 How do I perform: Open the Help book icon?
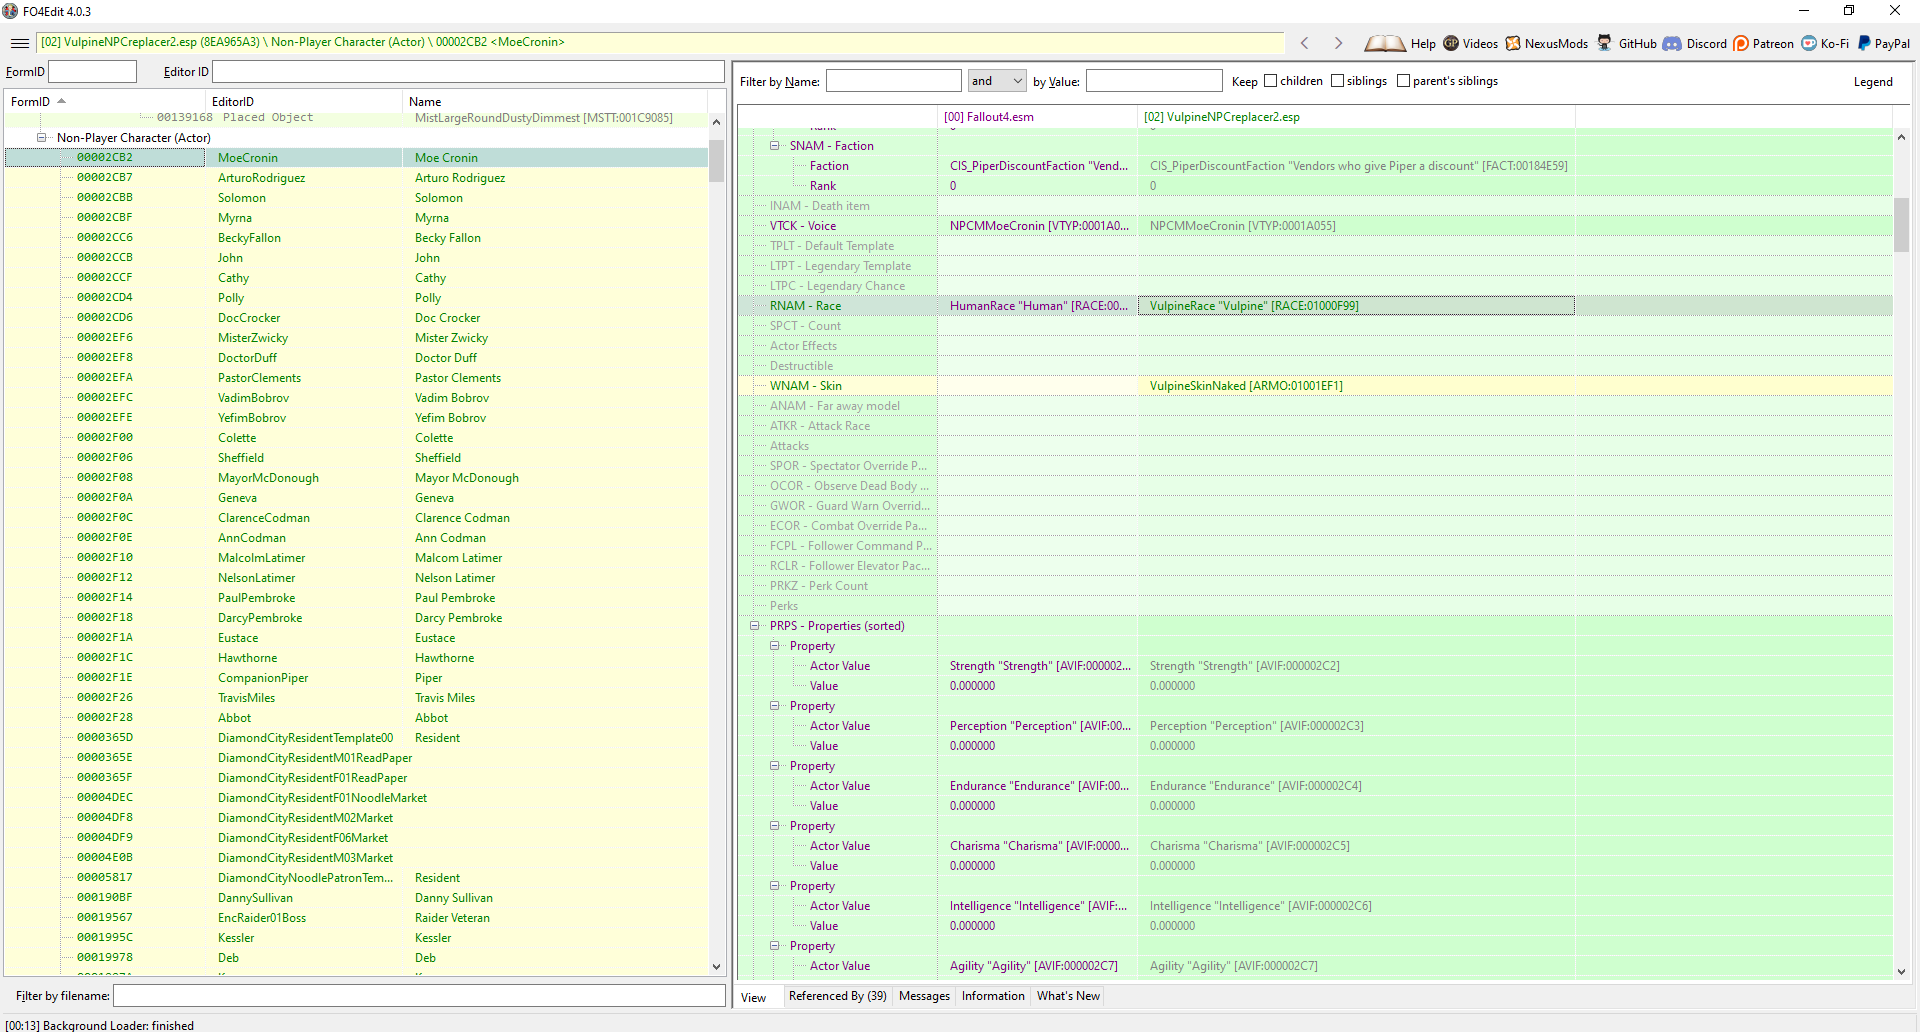coord(1385,43)
